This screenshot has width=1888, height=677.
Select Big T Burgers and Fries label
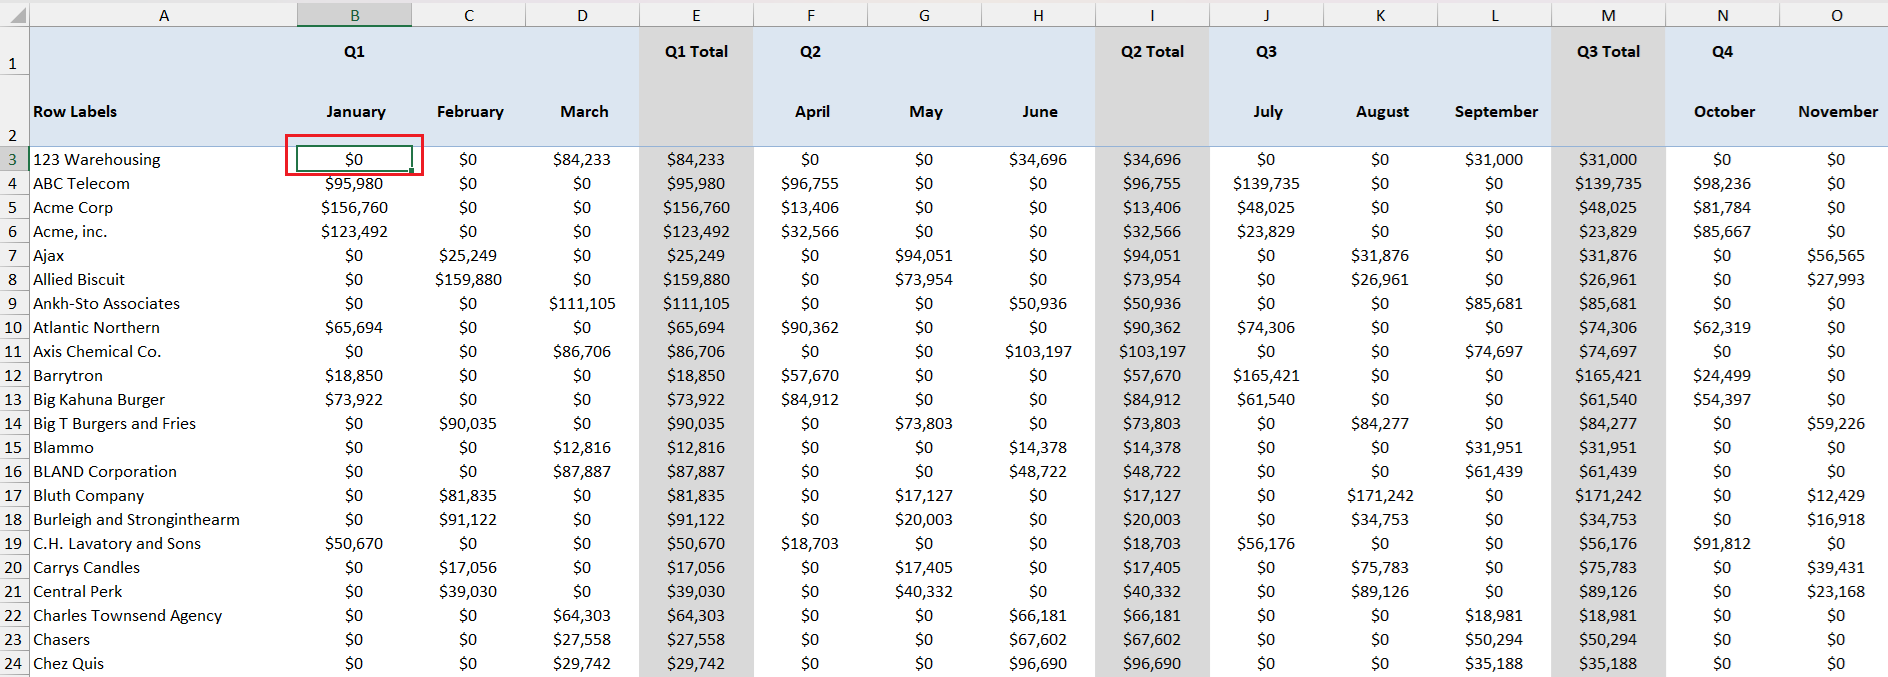pyautogui.click(x=114, y=423)
